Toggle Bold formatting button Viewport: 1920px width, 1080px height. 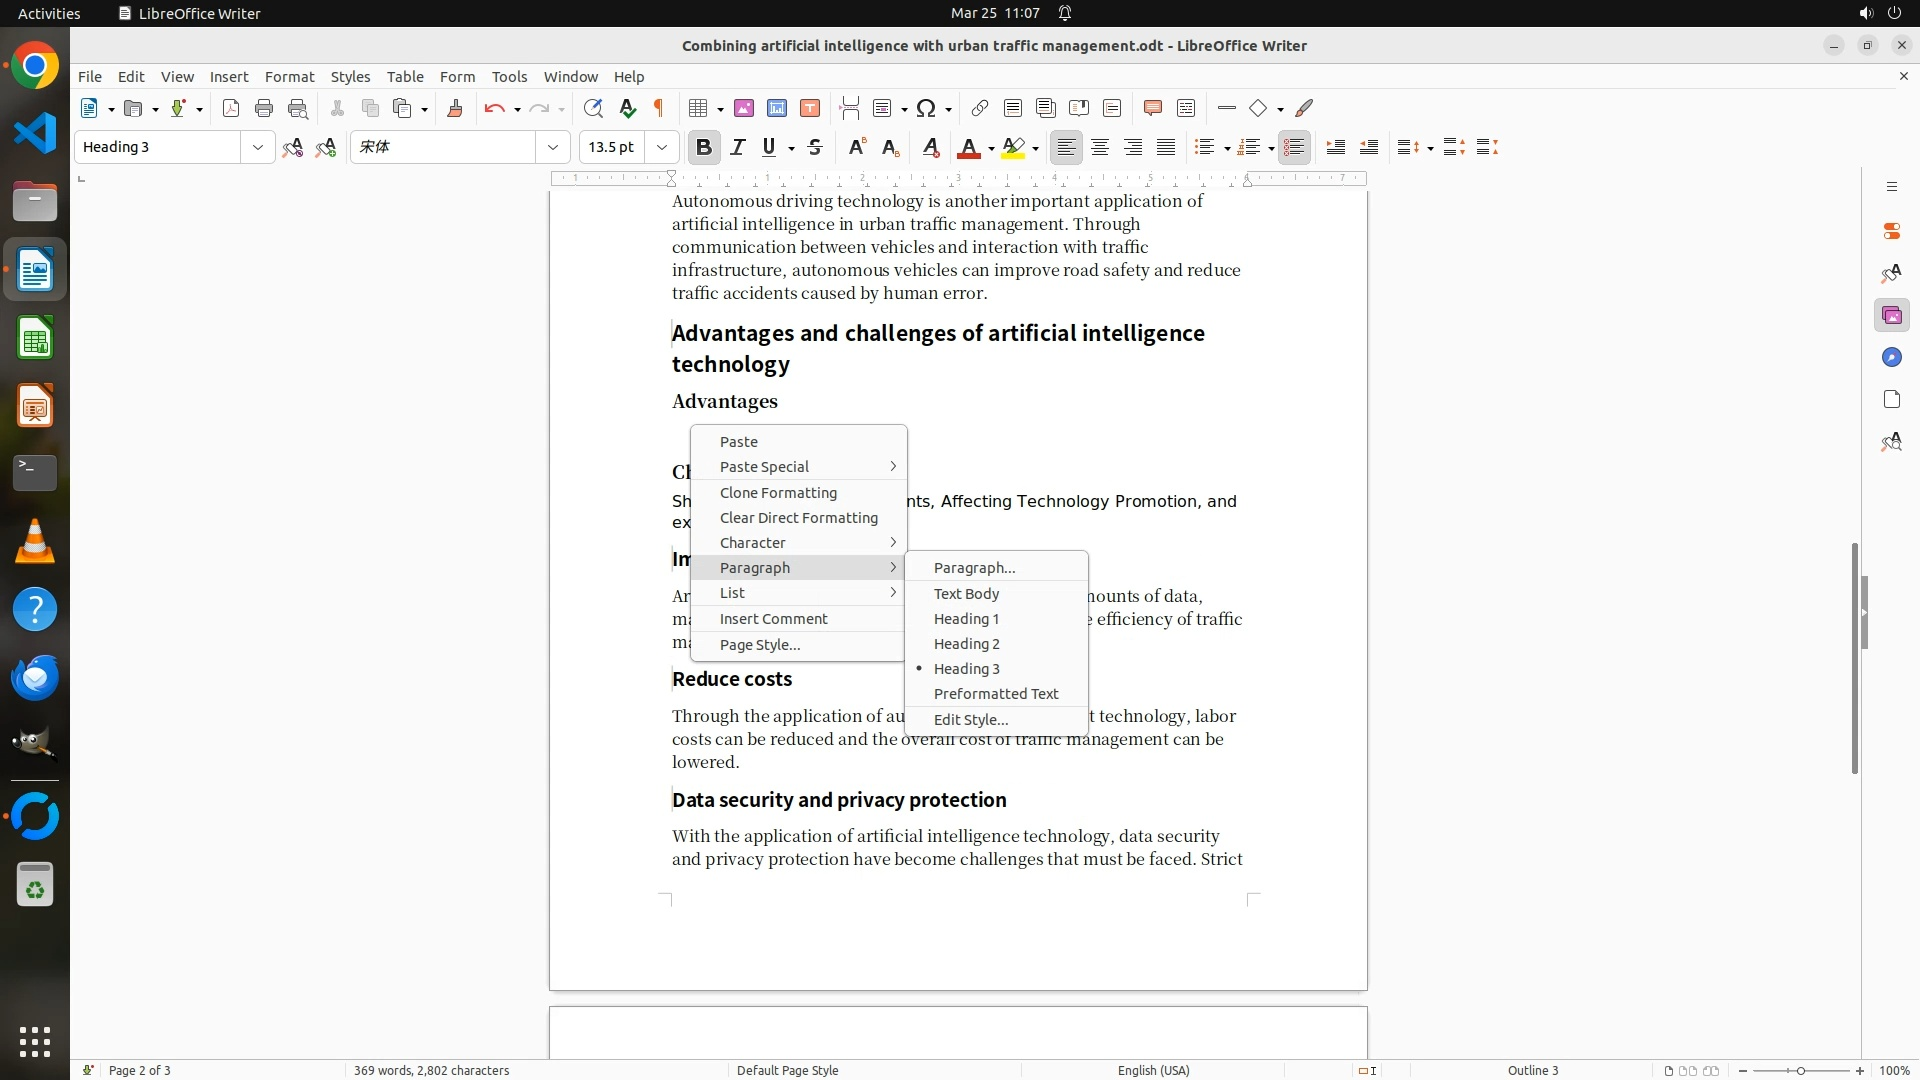point(704,147)
